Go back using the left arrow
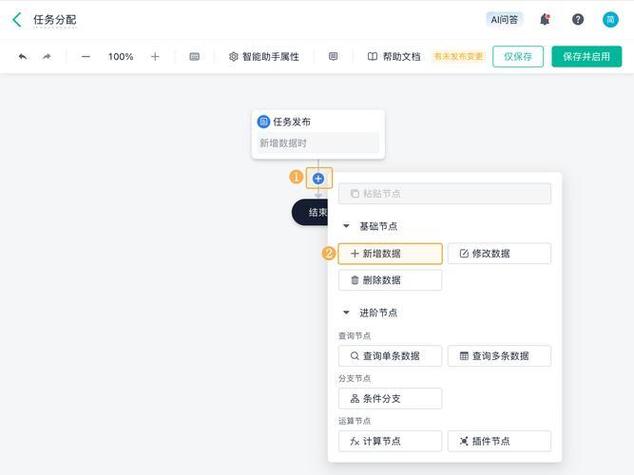This screenshot has height=475, width=634. coord(17,19)
